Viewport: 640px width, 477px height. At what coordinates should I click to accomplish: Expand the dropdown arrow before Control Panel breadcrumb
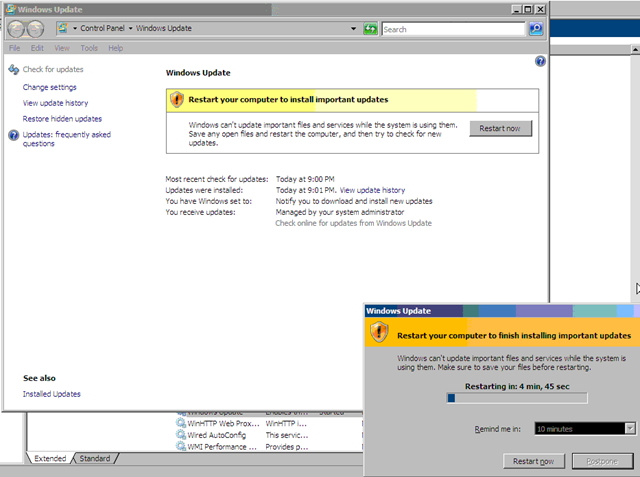(75, 29)
